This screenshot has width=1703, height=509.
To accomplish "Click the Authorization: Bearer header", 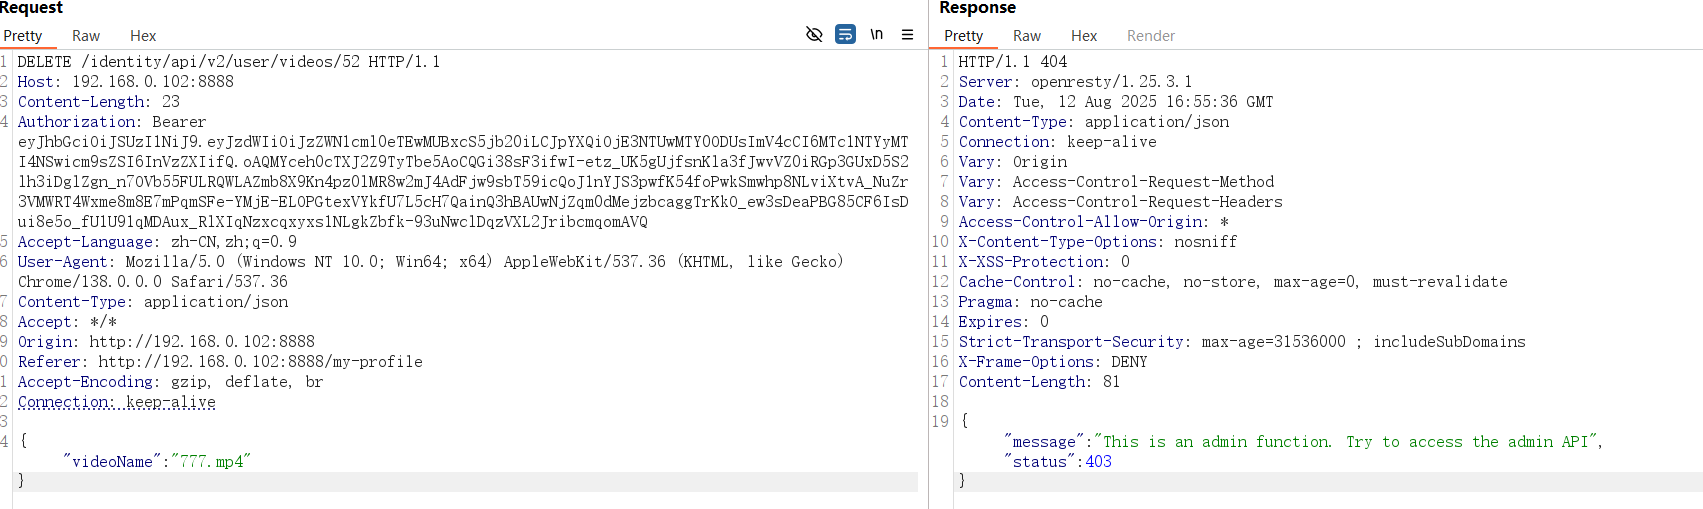I will [x=112, y=122].
